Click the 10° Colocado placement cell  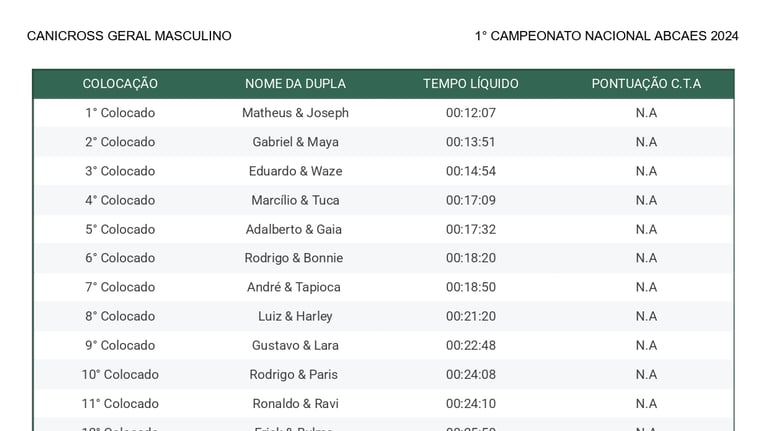120,375
